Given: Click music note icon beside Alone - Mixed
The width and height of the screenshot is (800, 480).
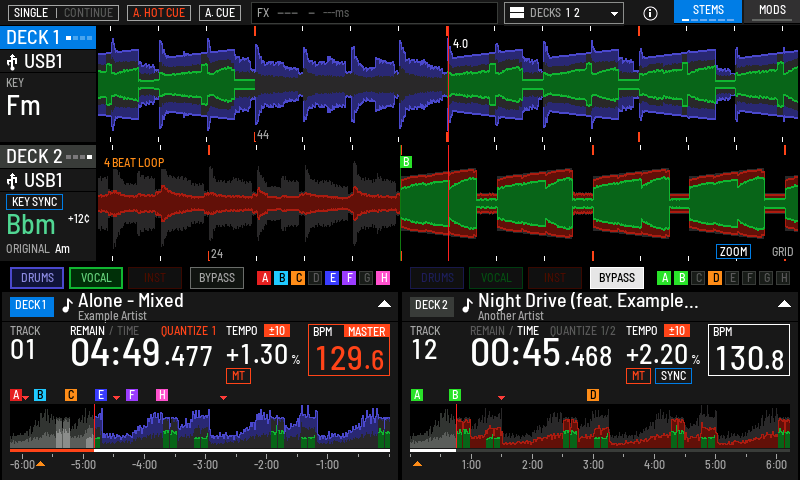Looking at the screenshot, I should click(x=67, y=305).
